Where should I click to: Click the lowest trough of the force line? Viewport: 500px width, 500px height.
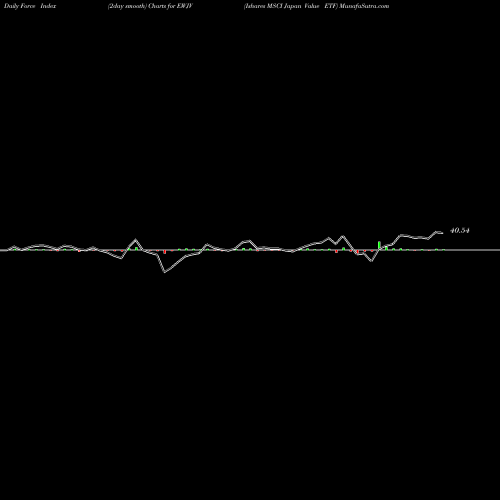pyautogui.click(x=165, y=272)
